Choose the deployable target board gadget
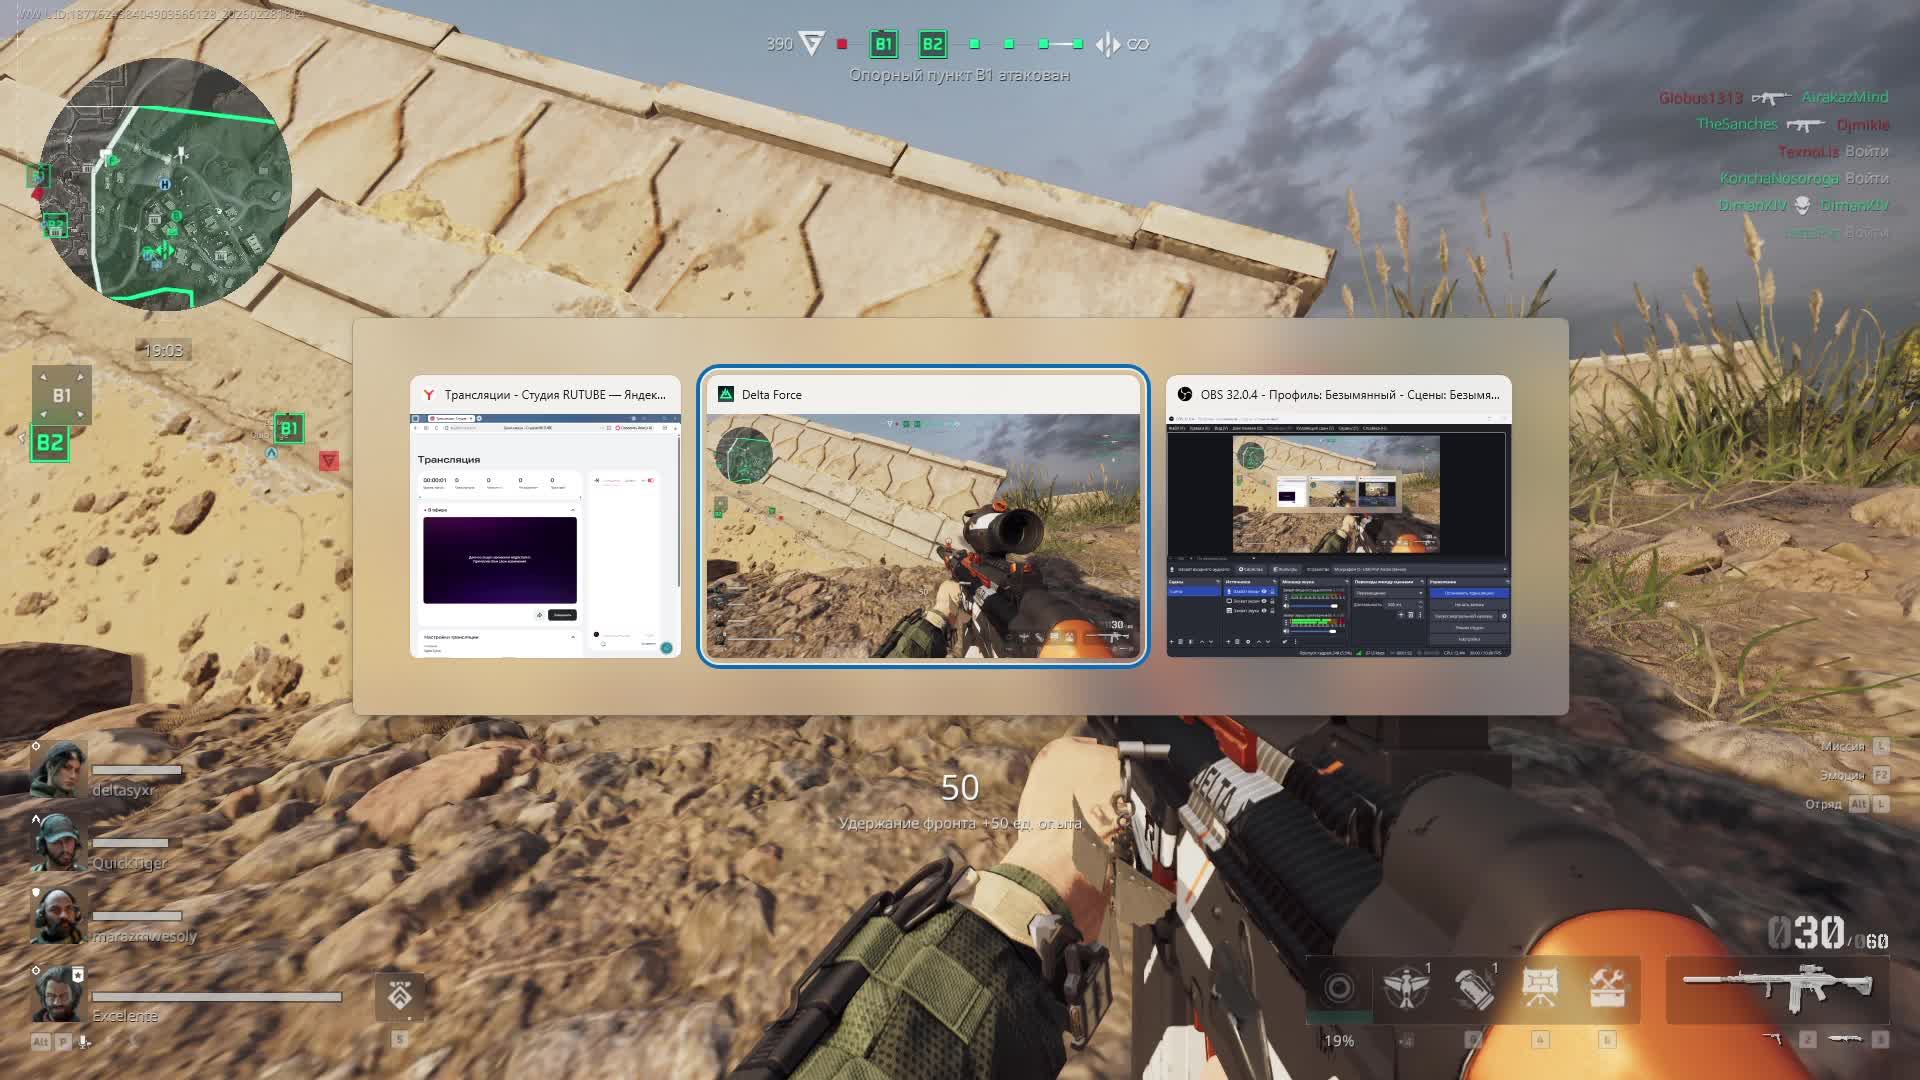1920x1080 pixels. (x=1540, y=988)
